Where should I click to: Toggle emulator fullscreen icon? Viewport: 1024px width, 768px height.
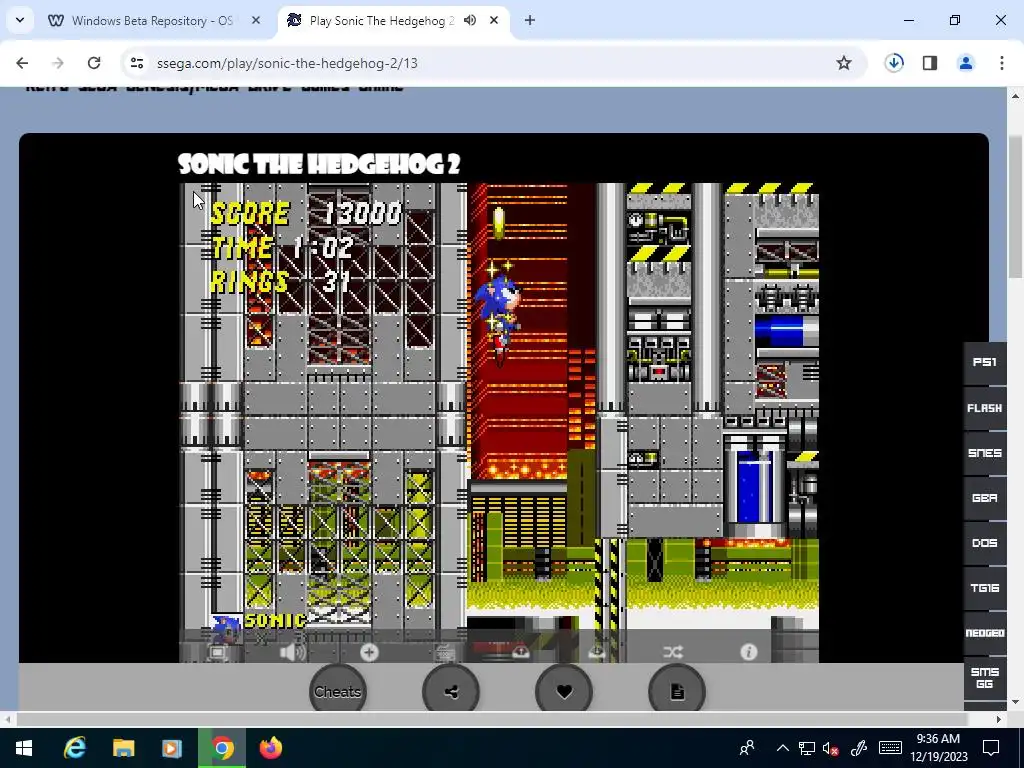tap(217, 652)
